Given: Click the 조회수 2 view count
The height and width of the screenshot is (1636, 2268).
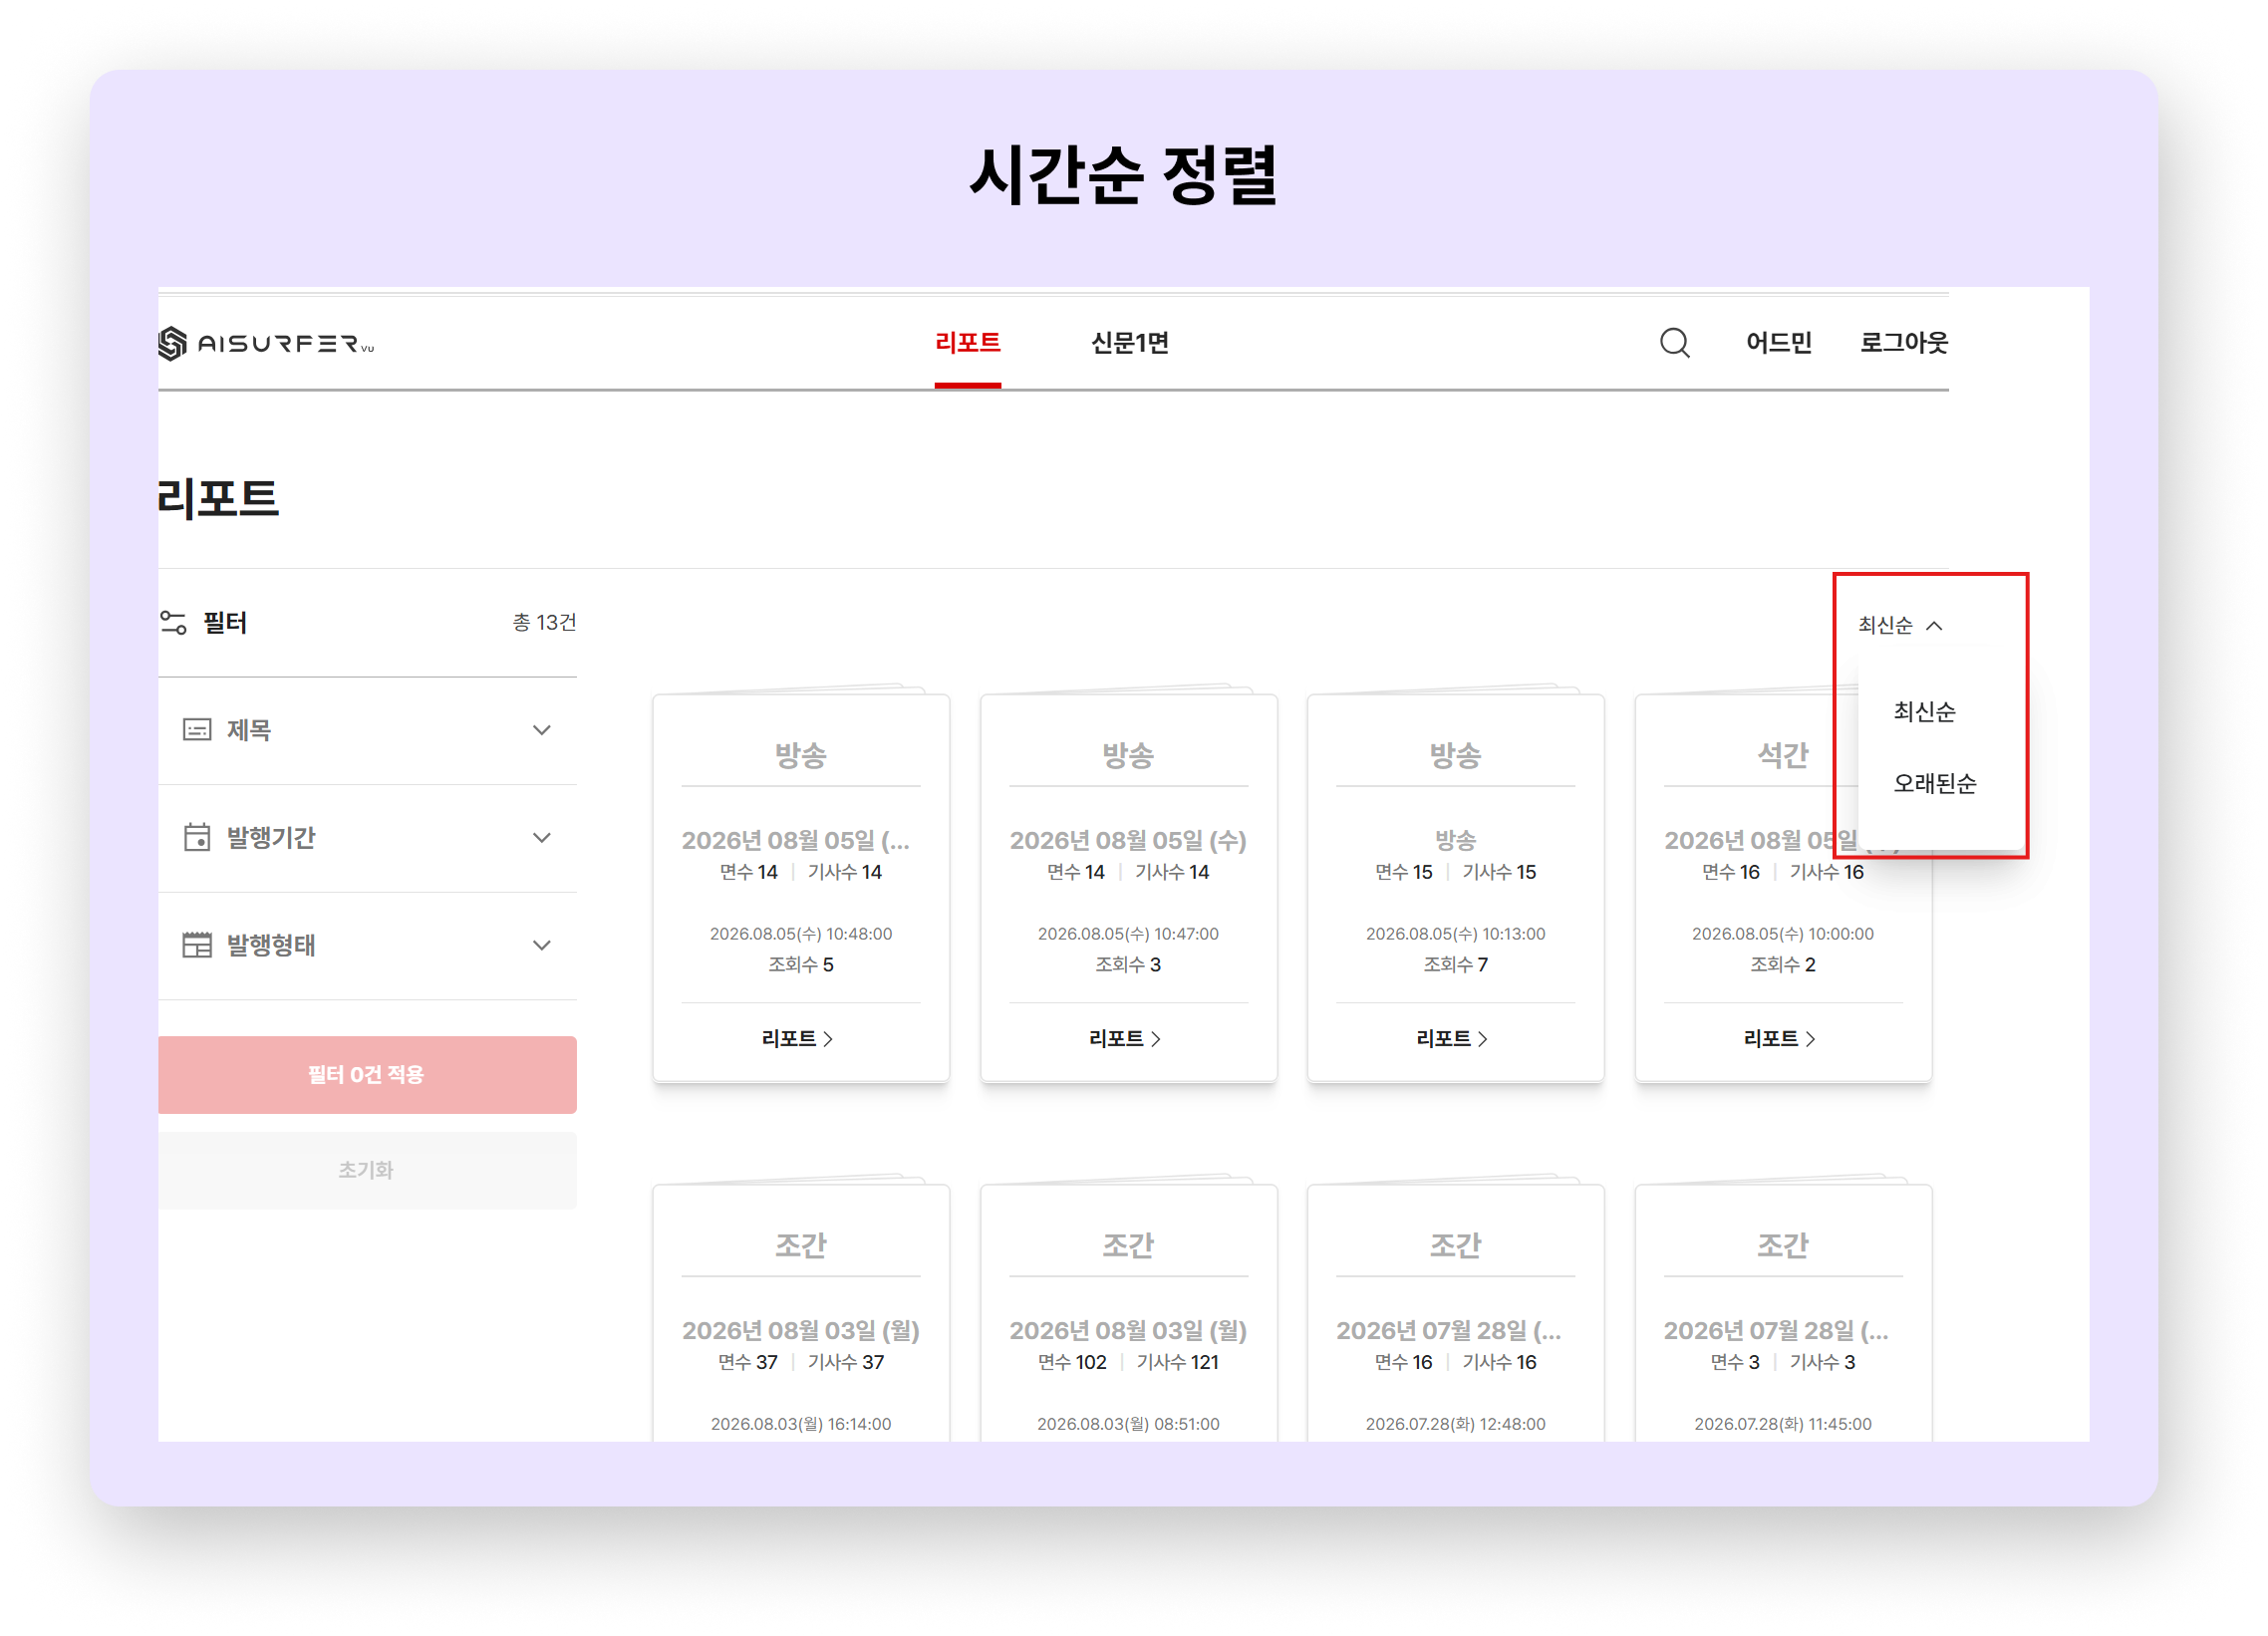Looking at the screenshot, I should pyautogui.click(x=1783, y=965).
